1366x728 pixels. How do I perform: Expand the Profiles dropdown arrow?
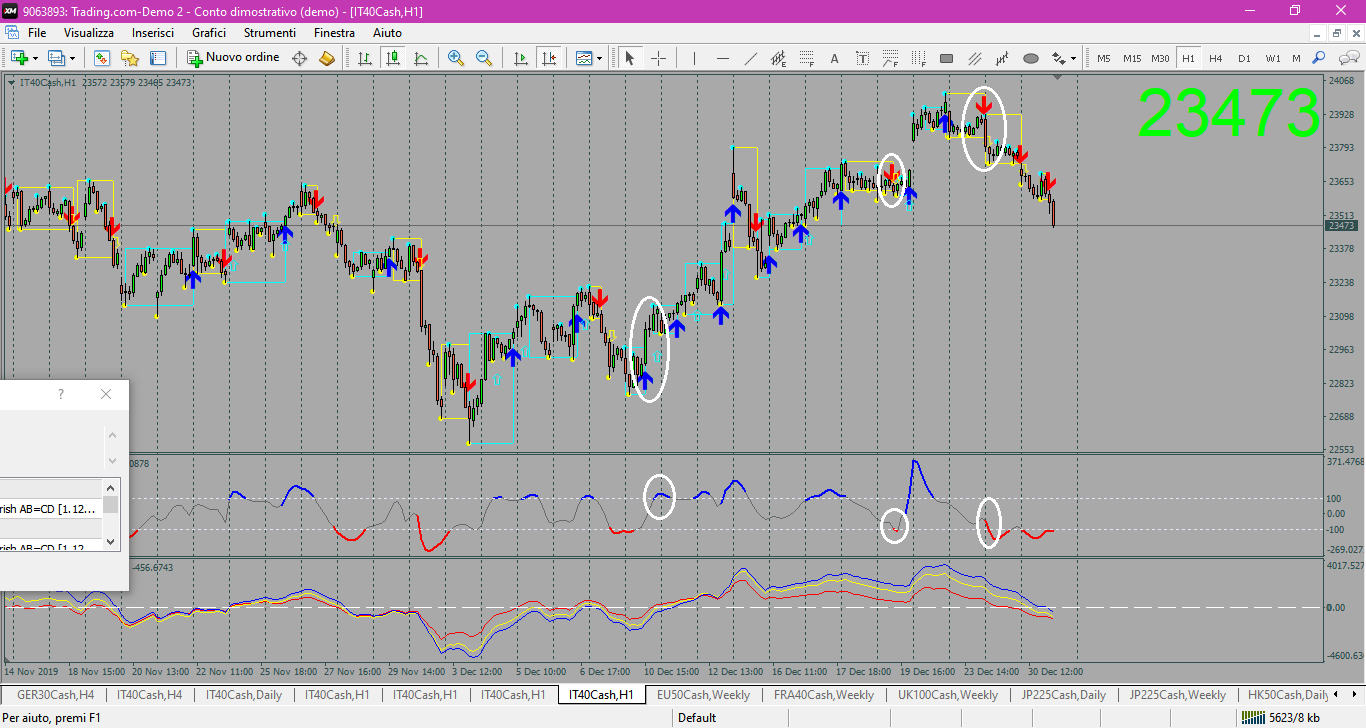(72, 58)
